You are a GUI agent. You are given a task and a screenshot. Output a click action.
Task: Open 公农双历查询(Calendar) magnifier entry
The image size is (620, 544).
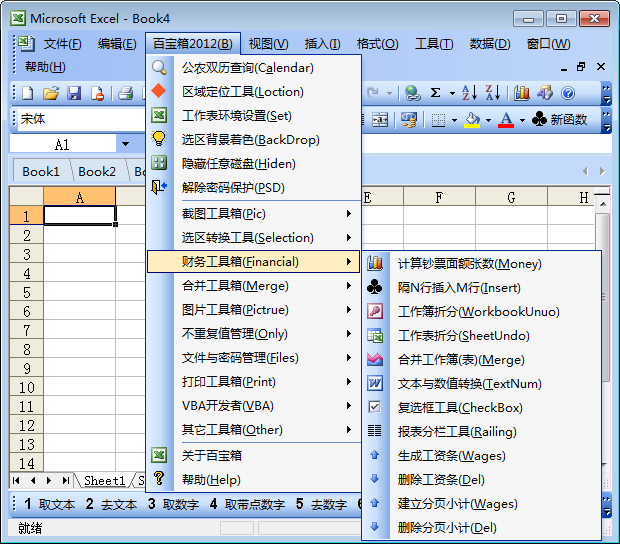[x=253, y=68]
